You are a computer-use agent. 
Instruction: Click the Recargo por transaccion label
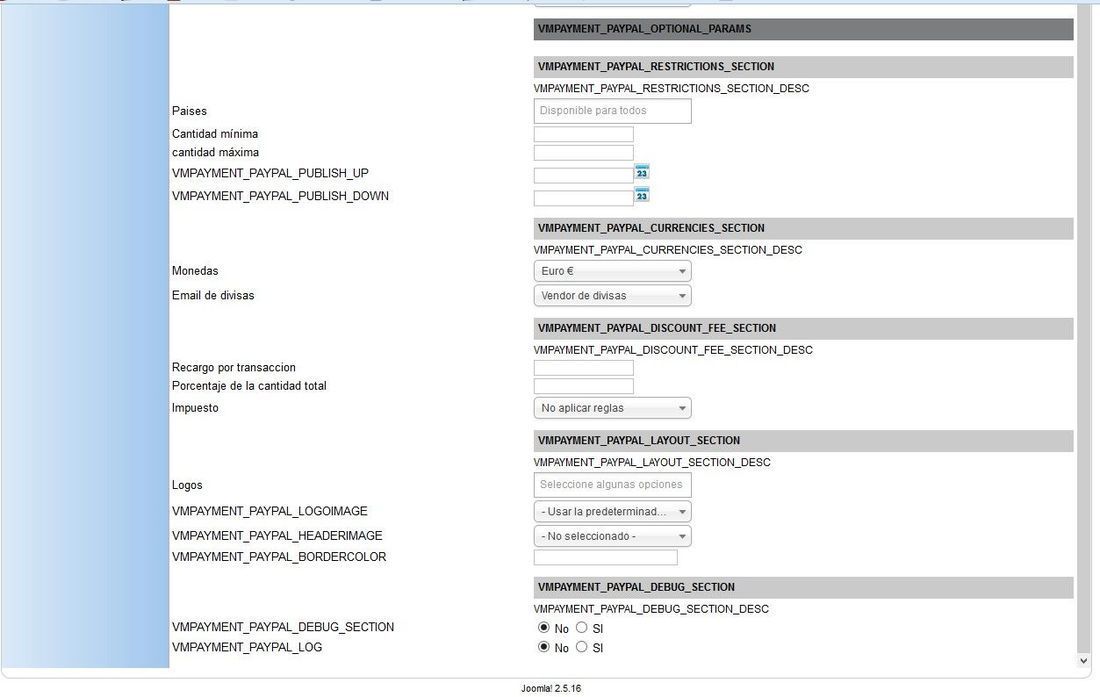[234, 367]
